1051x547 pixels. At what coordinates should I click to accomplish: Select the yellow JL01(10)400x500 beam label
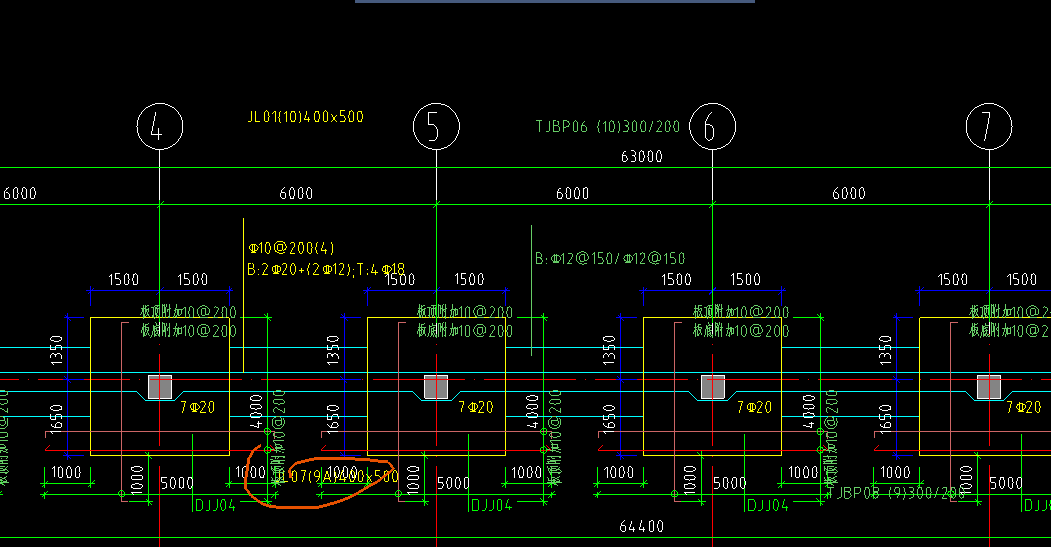tap(306, 117)
